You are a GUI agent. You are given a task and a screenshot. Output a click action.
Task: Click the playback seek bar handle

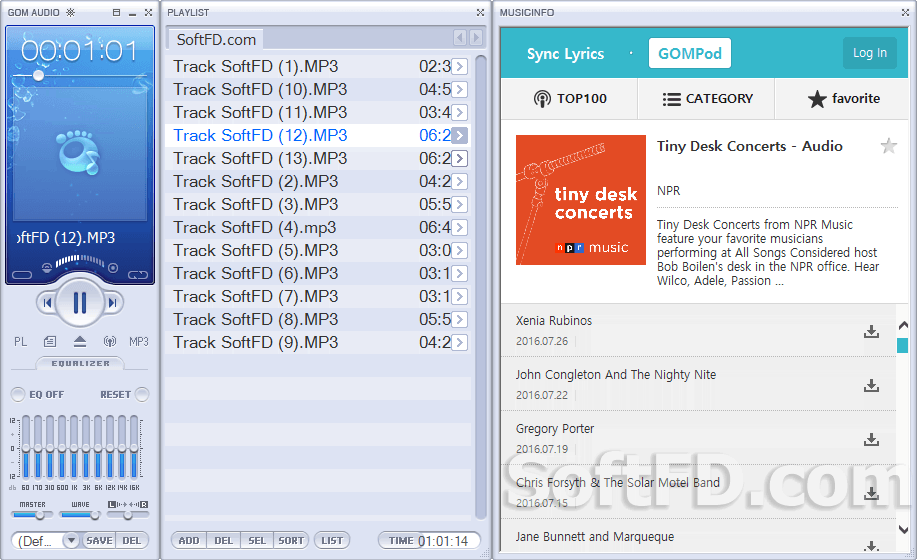click(39, 75)
